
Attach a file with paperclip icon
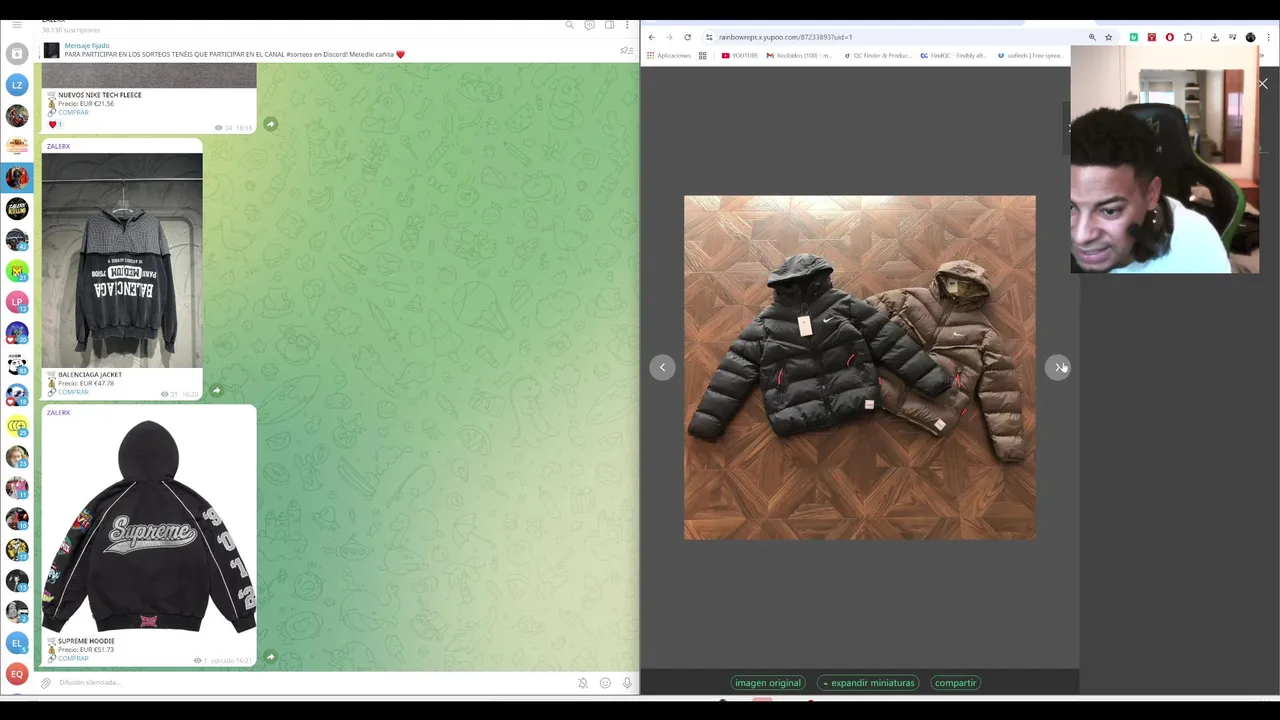pos(45,683)
